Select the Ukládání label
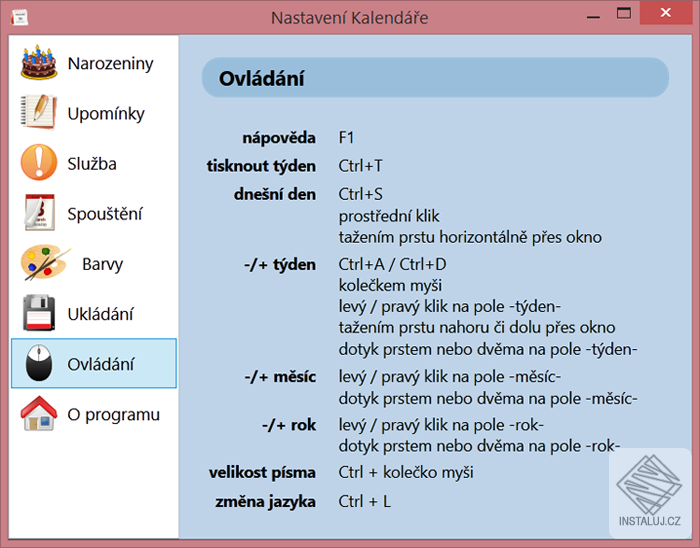Image resolution: width=700 pixels, height=548 pixels. coord(100,314)
